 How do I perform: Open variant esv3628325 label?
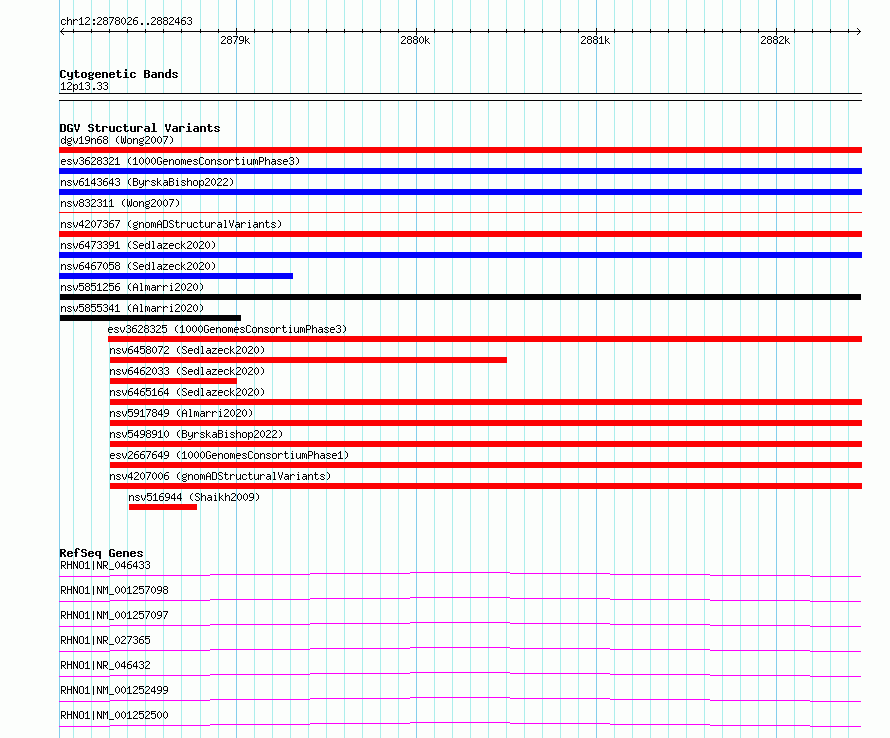tap(227, 329)
